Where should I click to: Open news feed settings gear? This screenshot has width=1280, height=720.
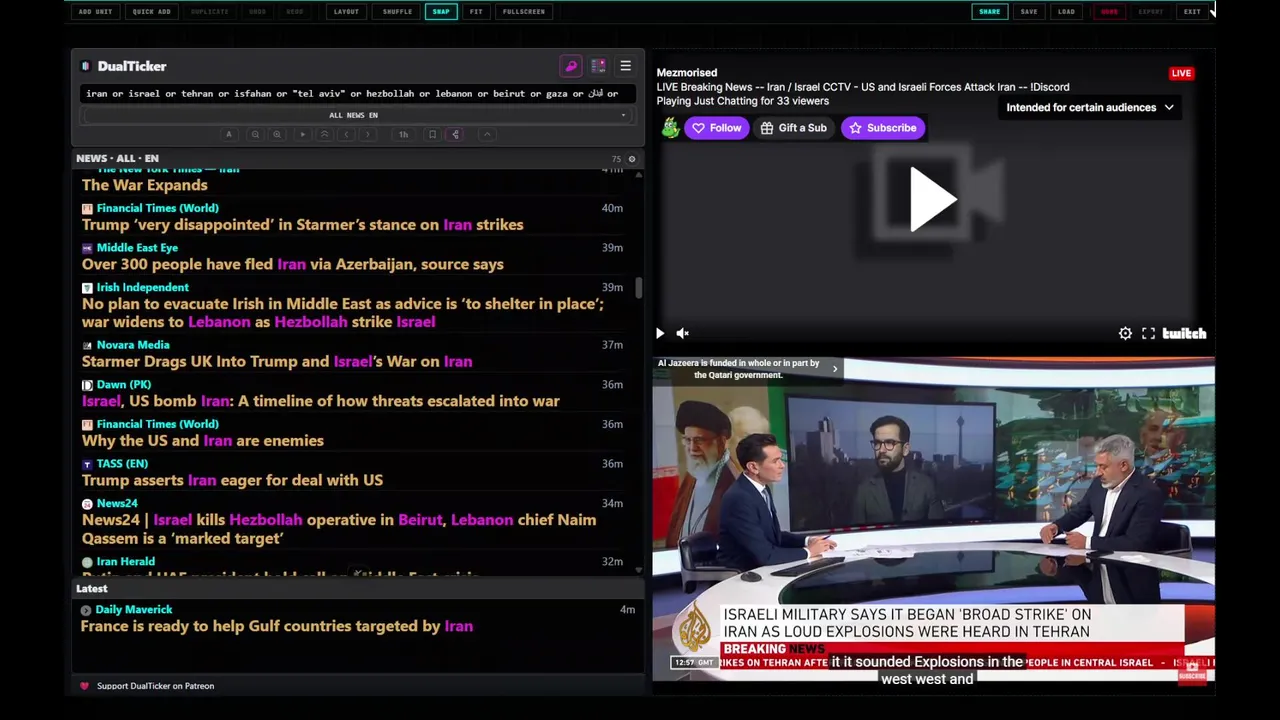click(631, 159)
